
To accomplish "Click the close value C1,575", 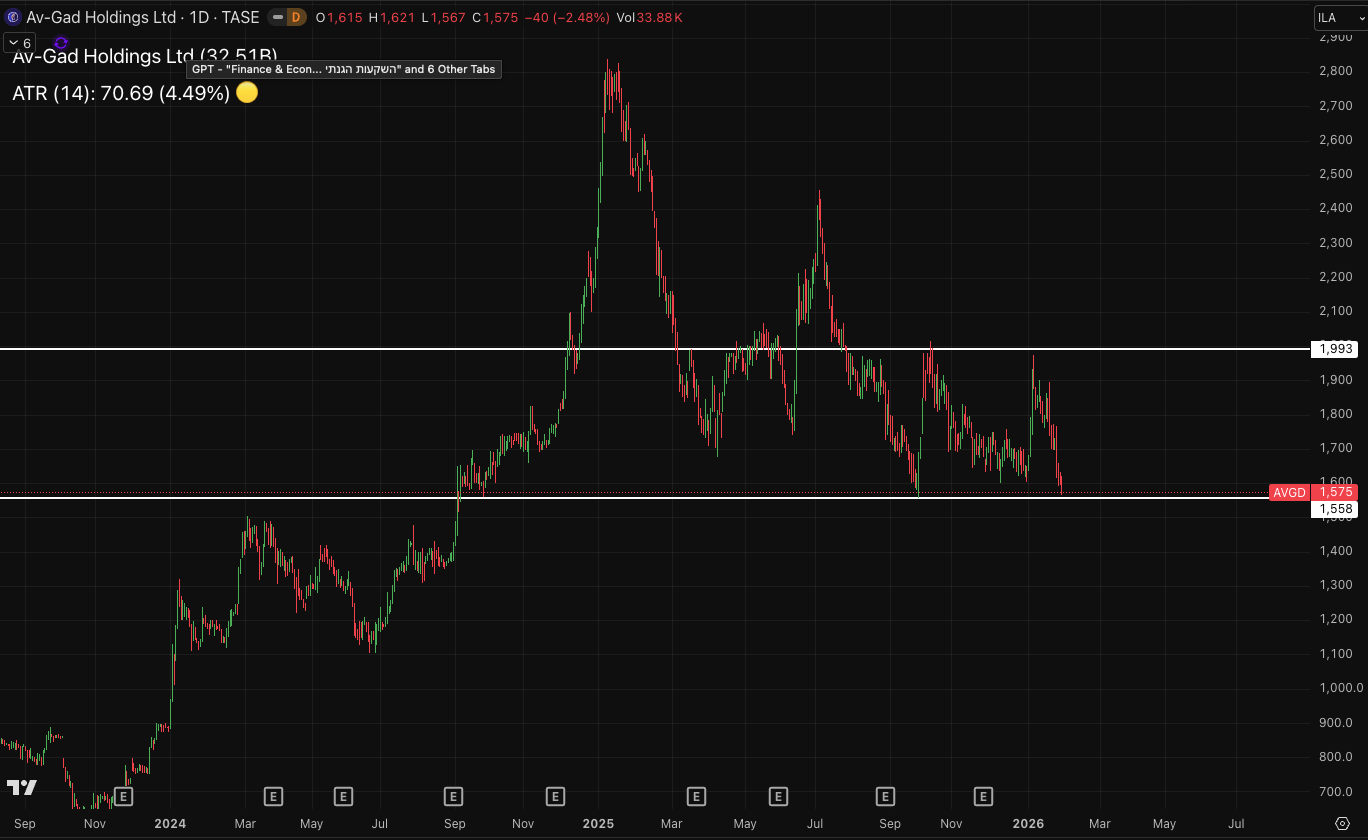I will (495, 17).
